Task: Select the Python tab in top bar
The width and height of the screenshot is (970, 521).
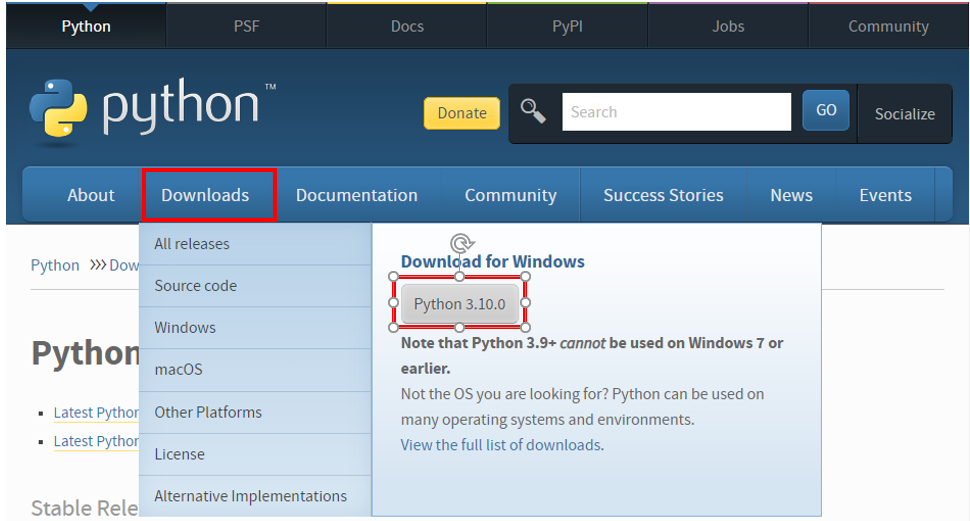Action: click(86, 26)
